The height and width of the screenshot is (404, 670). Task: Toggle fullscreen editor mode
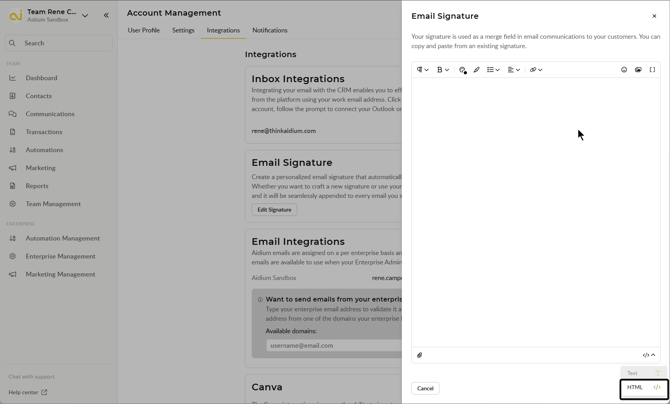652,70
